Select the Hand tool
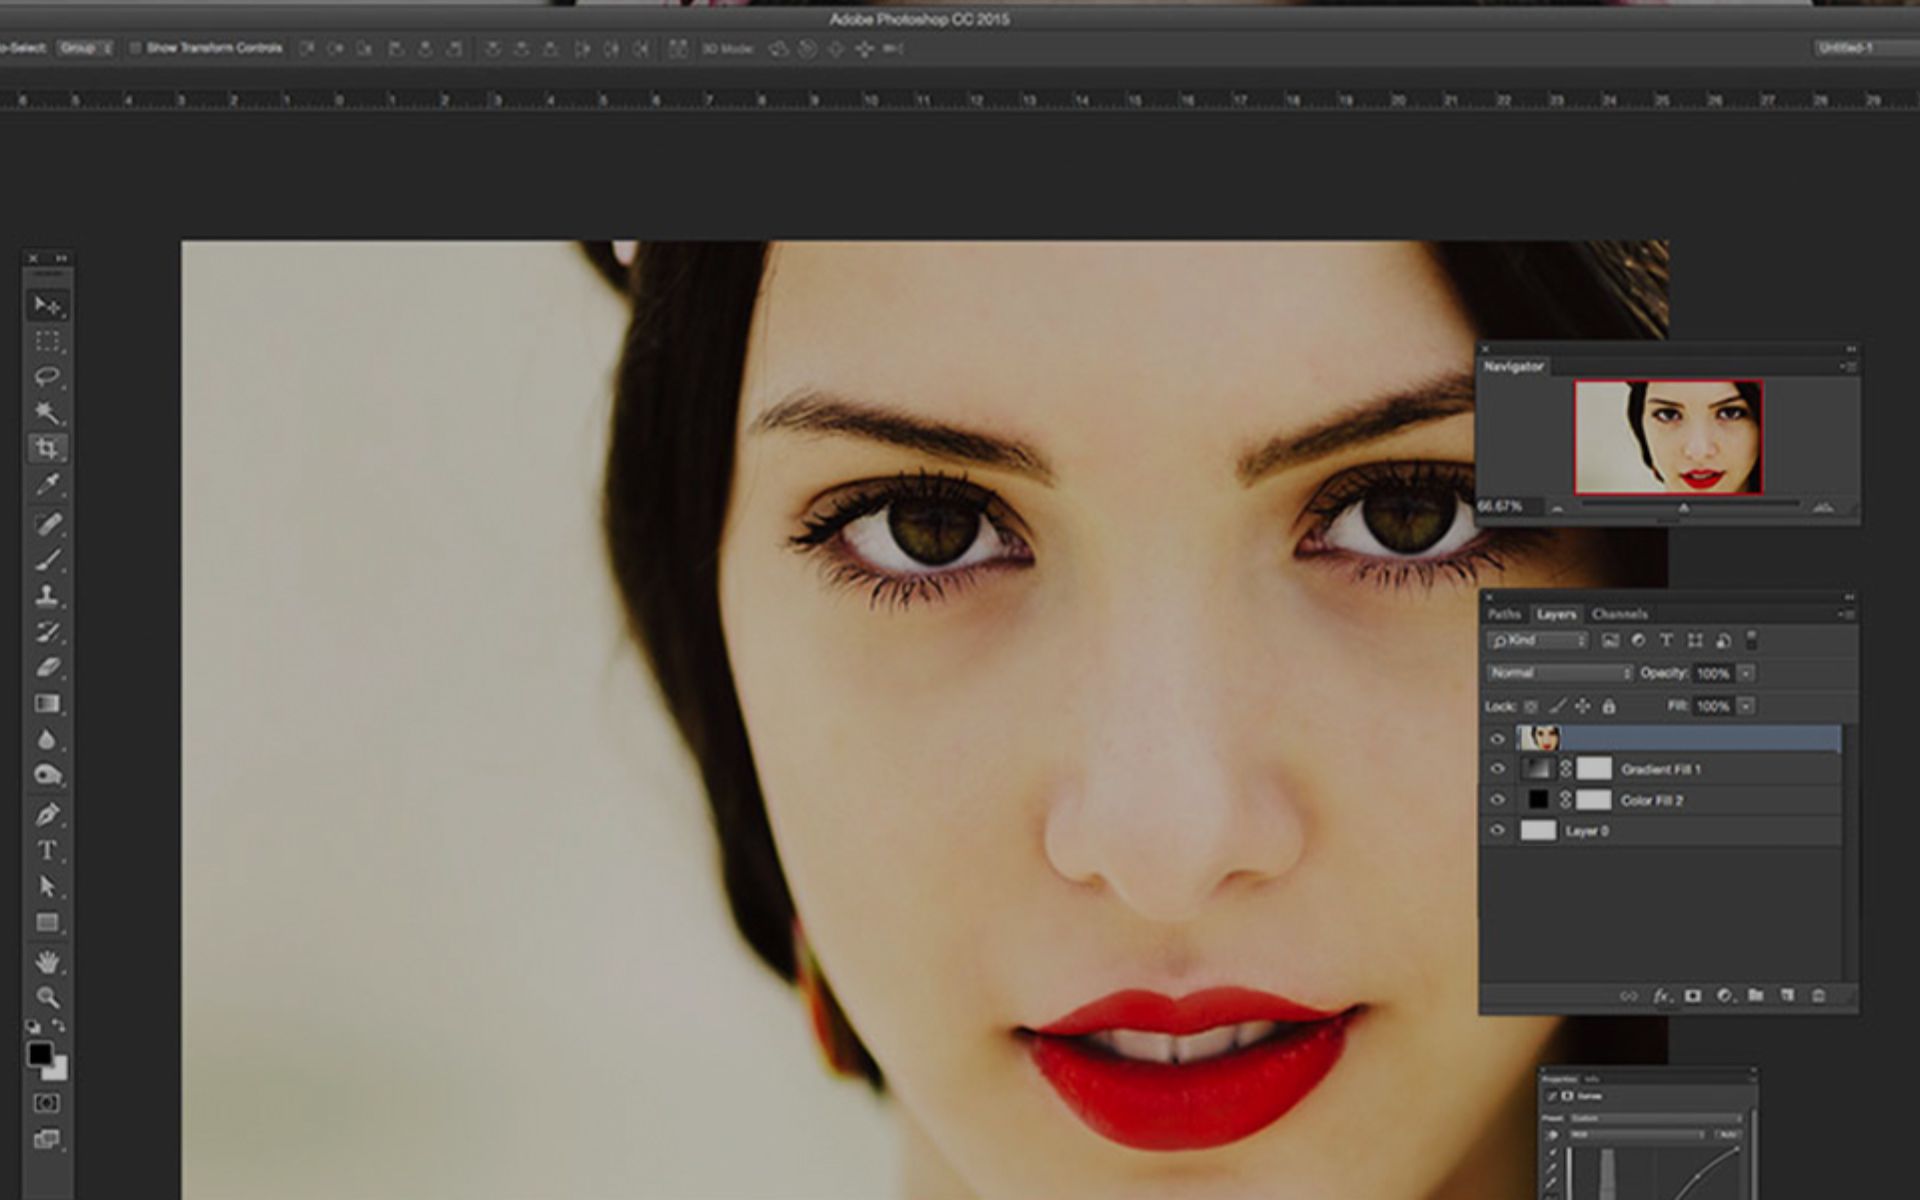Screen dimensions: 1920x1200 coord(47,962)
